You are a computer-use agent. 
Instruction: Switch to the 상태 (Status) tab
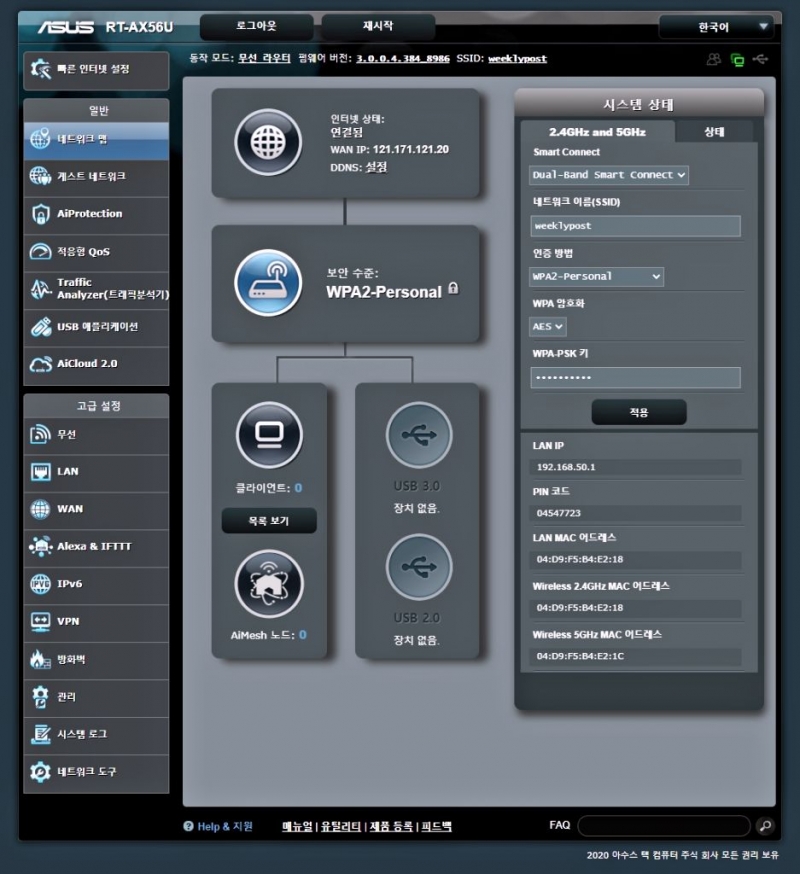(x=714, y=132)
